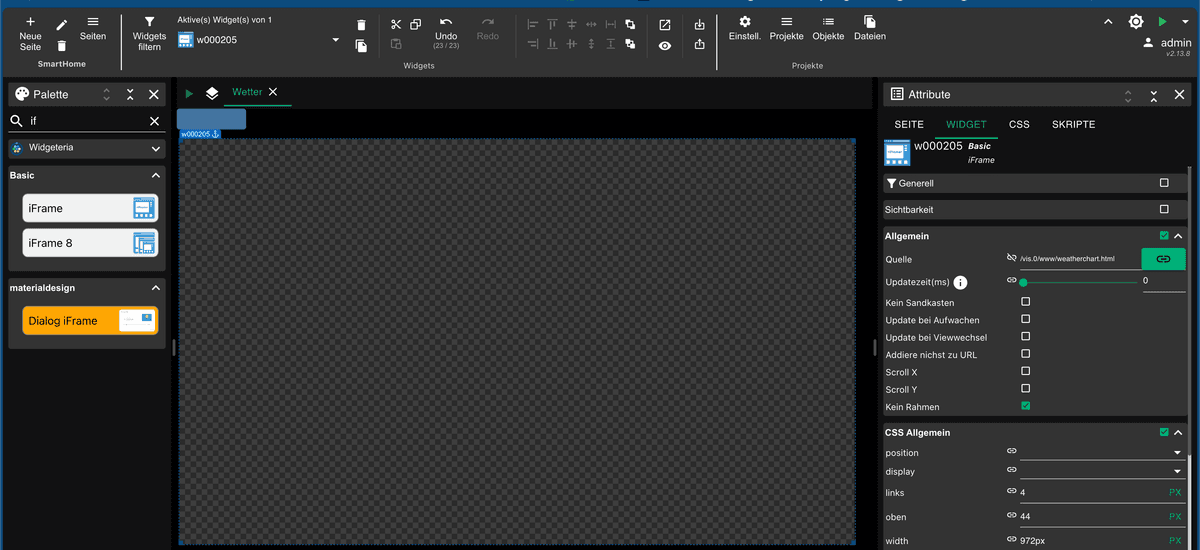Copy the widget with the copy icon
The height and width of the screenshot is (550, 1200).
(415, 24)
